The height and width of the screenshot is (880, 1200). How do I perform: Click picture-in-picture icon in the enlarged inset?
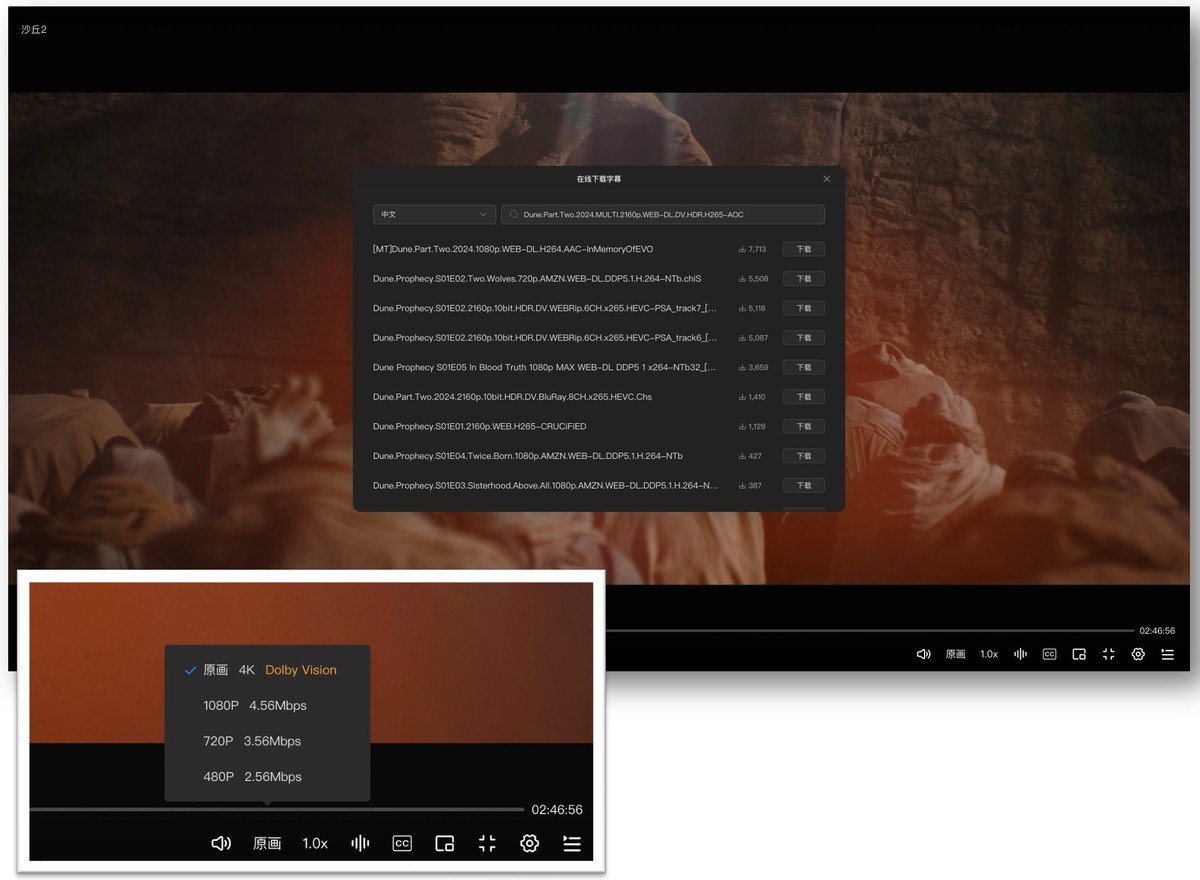tap(445, 843)
